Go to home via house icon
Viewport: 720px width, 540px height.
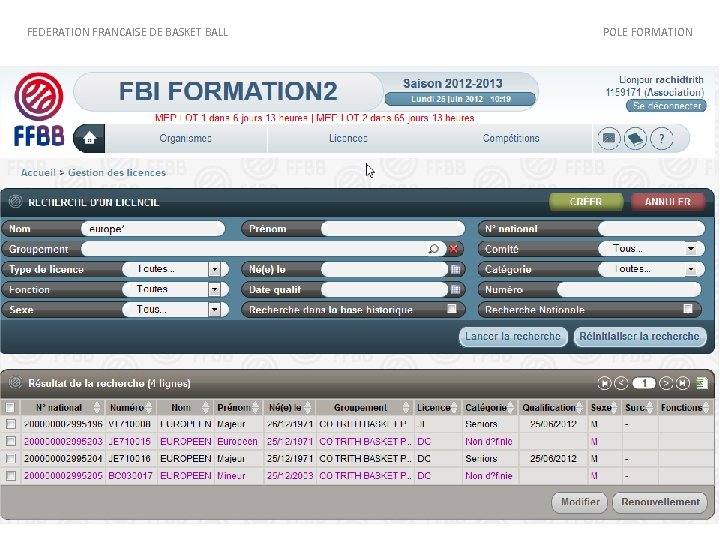[89, 138]
